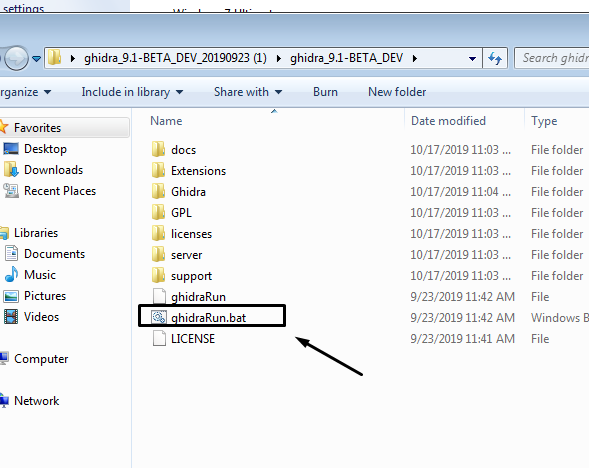Open the Organize dropdown menu
This screenshot has width=589, height=468.
(x=26, y=92)
